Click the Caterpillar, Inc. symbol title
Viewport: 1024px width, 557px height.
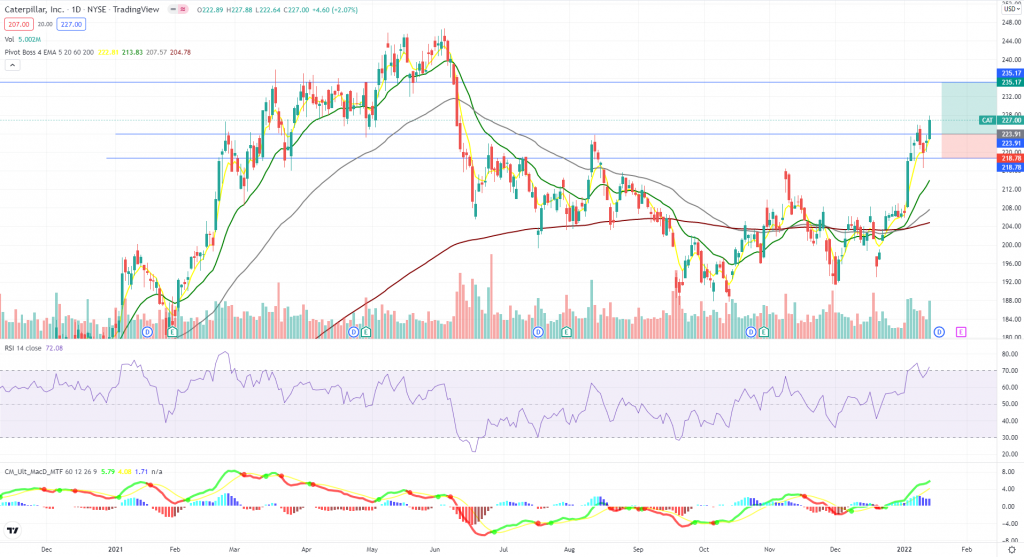34,10
